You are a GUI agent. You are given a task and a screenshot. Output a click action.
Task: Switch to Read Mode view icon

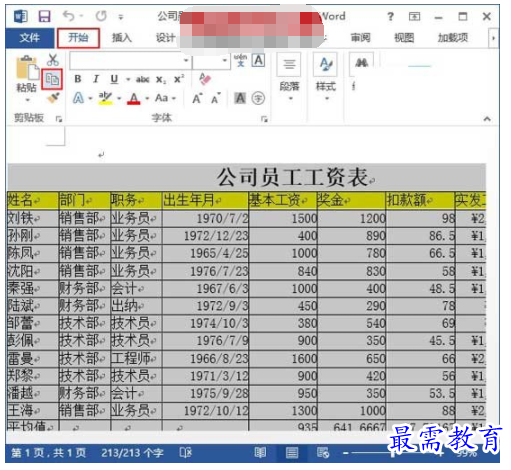click(x=260, y=453)
